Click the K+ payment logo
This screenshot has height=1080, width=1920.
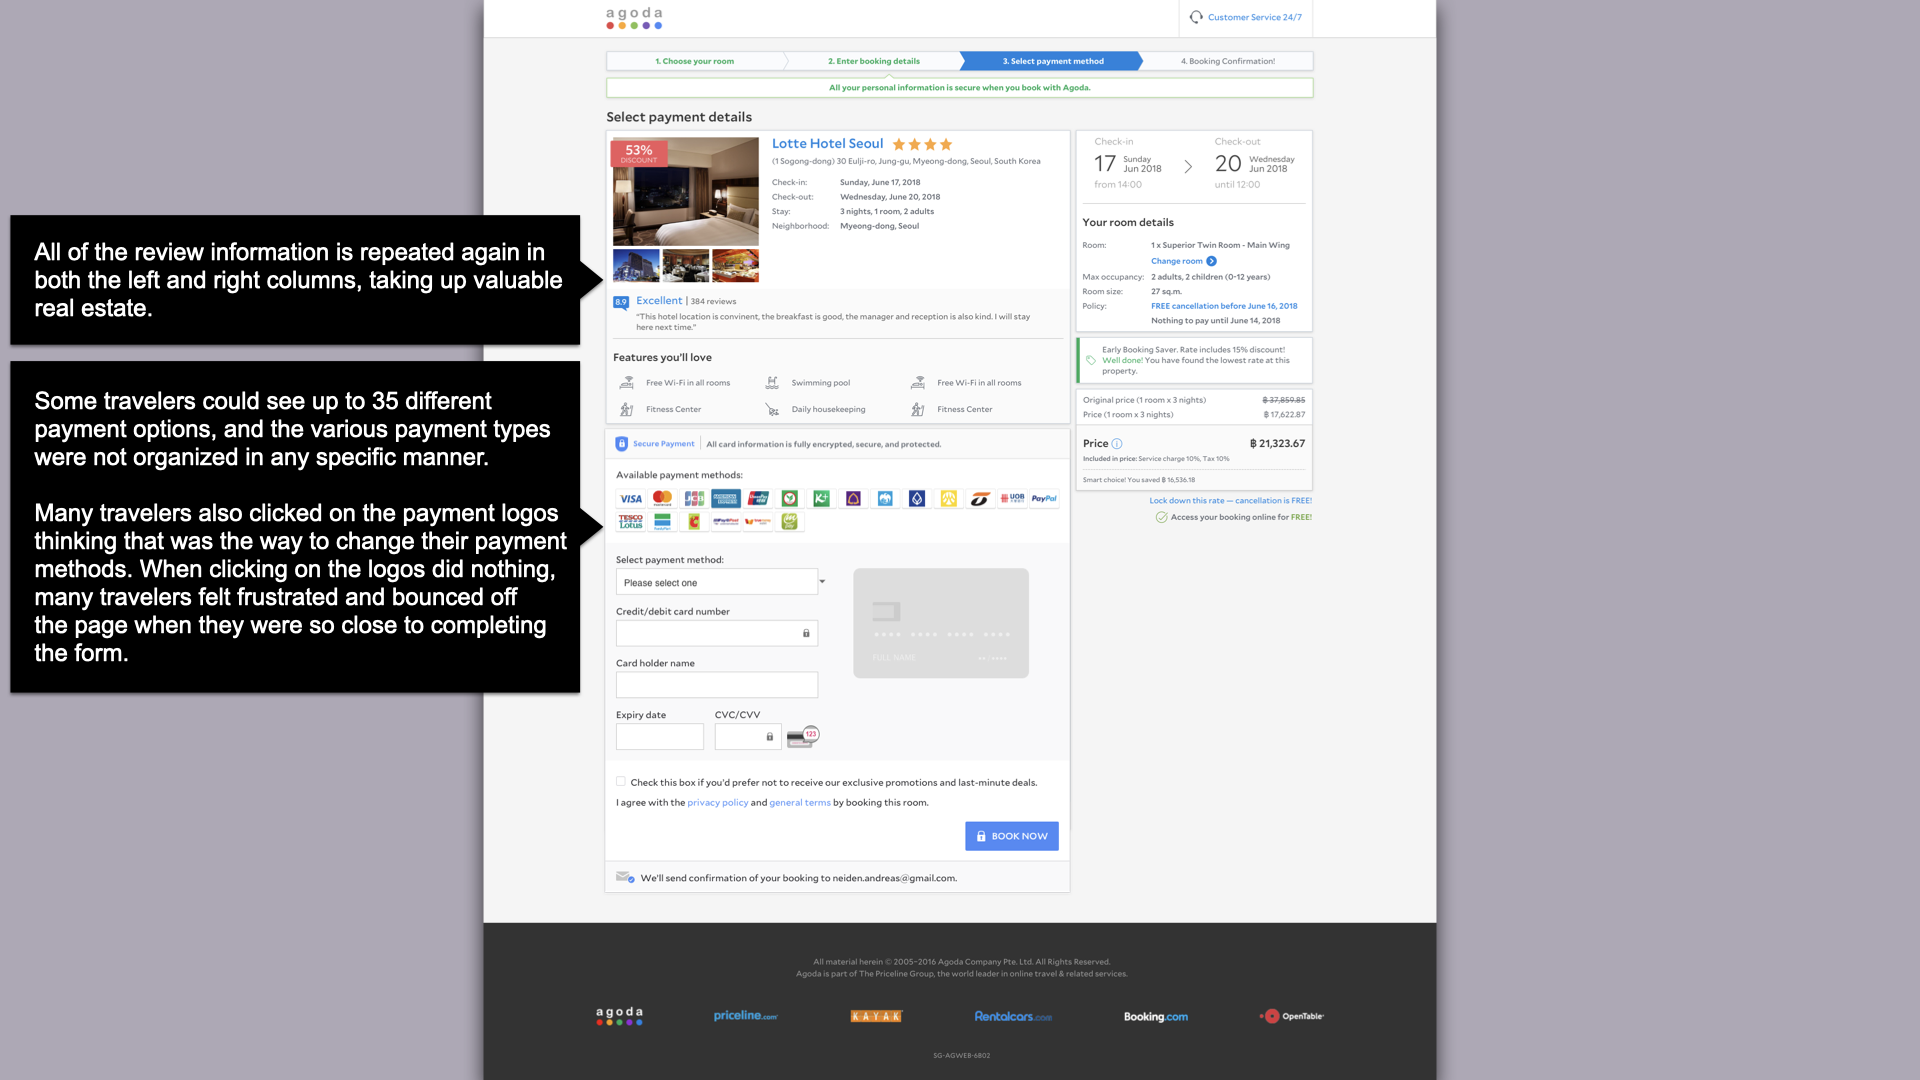pos(822,498)
